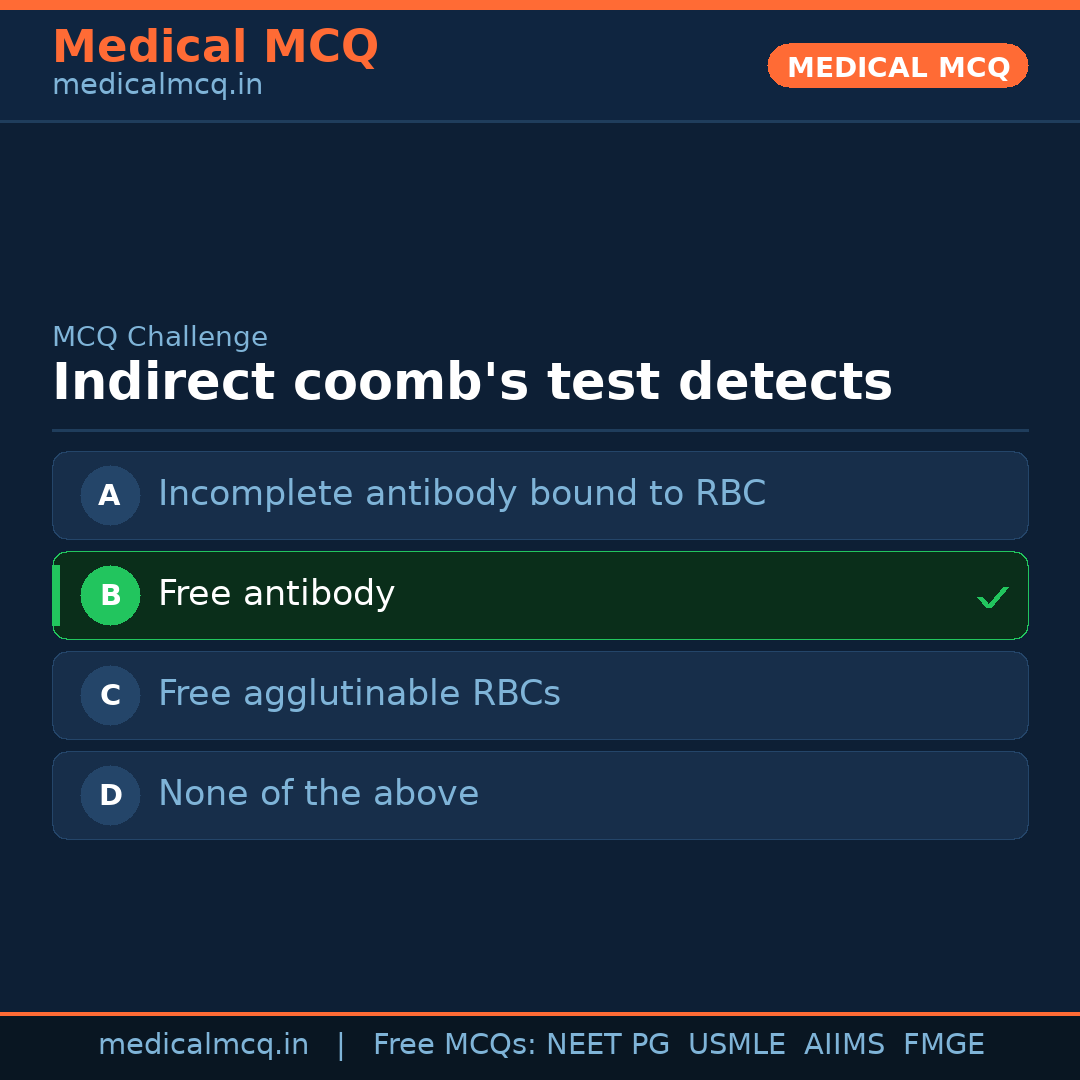The image size is (1080, 1080).
Task: Click the question heading Indirect coomb's test detects
Action: 472,383
